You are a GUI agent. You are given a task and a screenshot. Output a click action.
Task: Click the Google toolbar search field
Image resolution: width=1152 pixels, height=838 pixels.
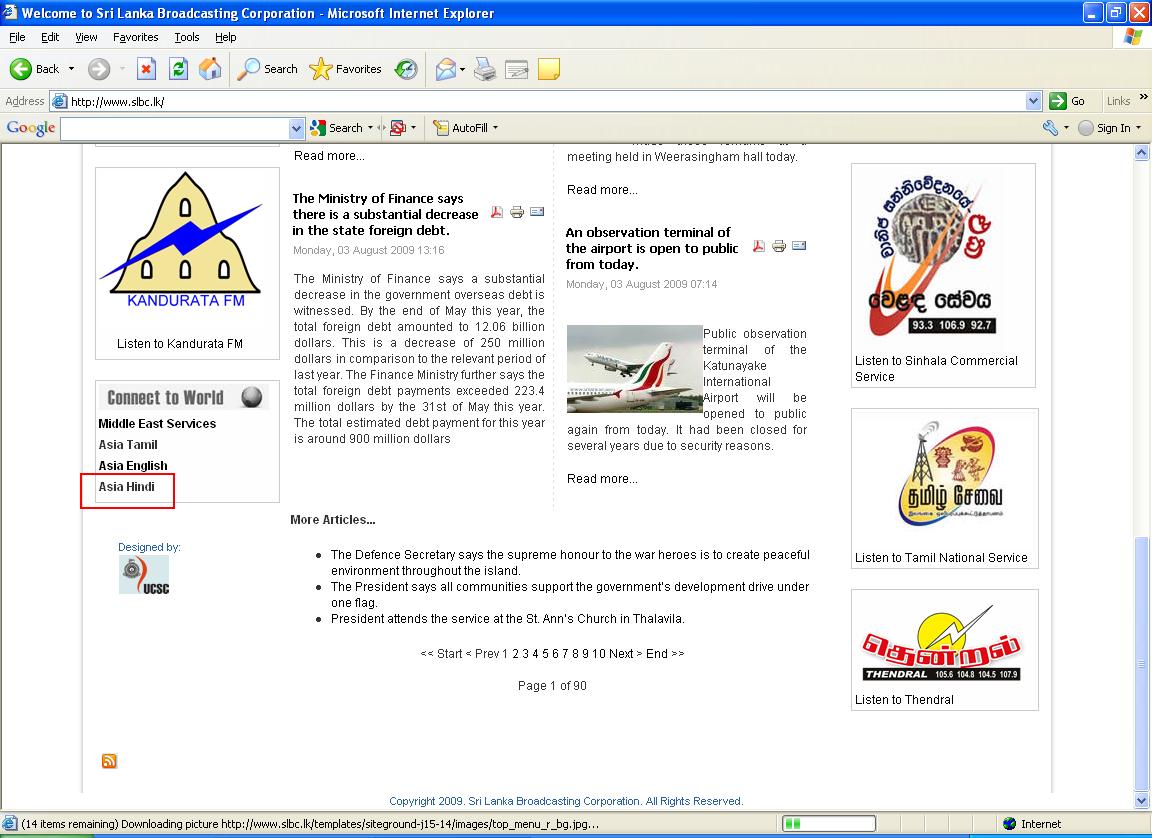click(x=175, y=128)
